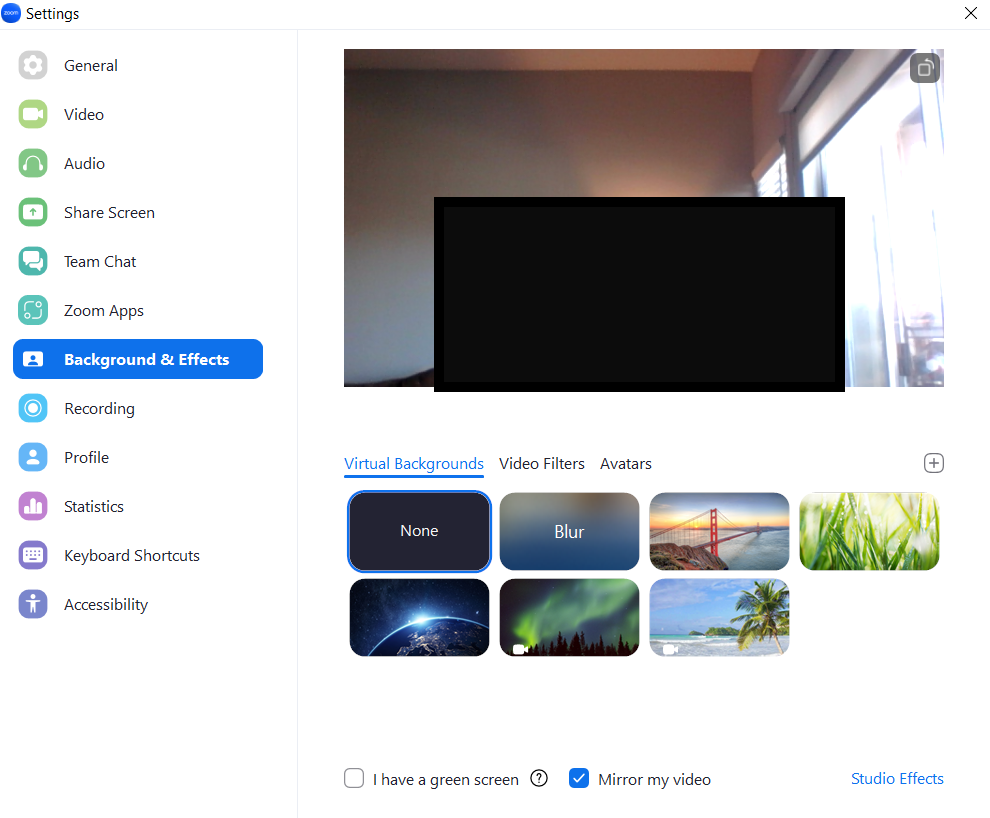The height and width of the screenshot is (818, 990).
Task: Open the Share Screen icon
Action: (33, 212)
